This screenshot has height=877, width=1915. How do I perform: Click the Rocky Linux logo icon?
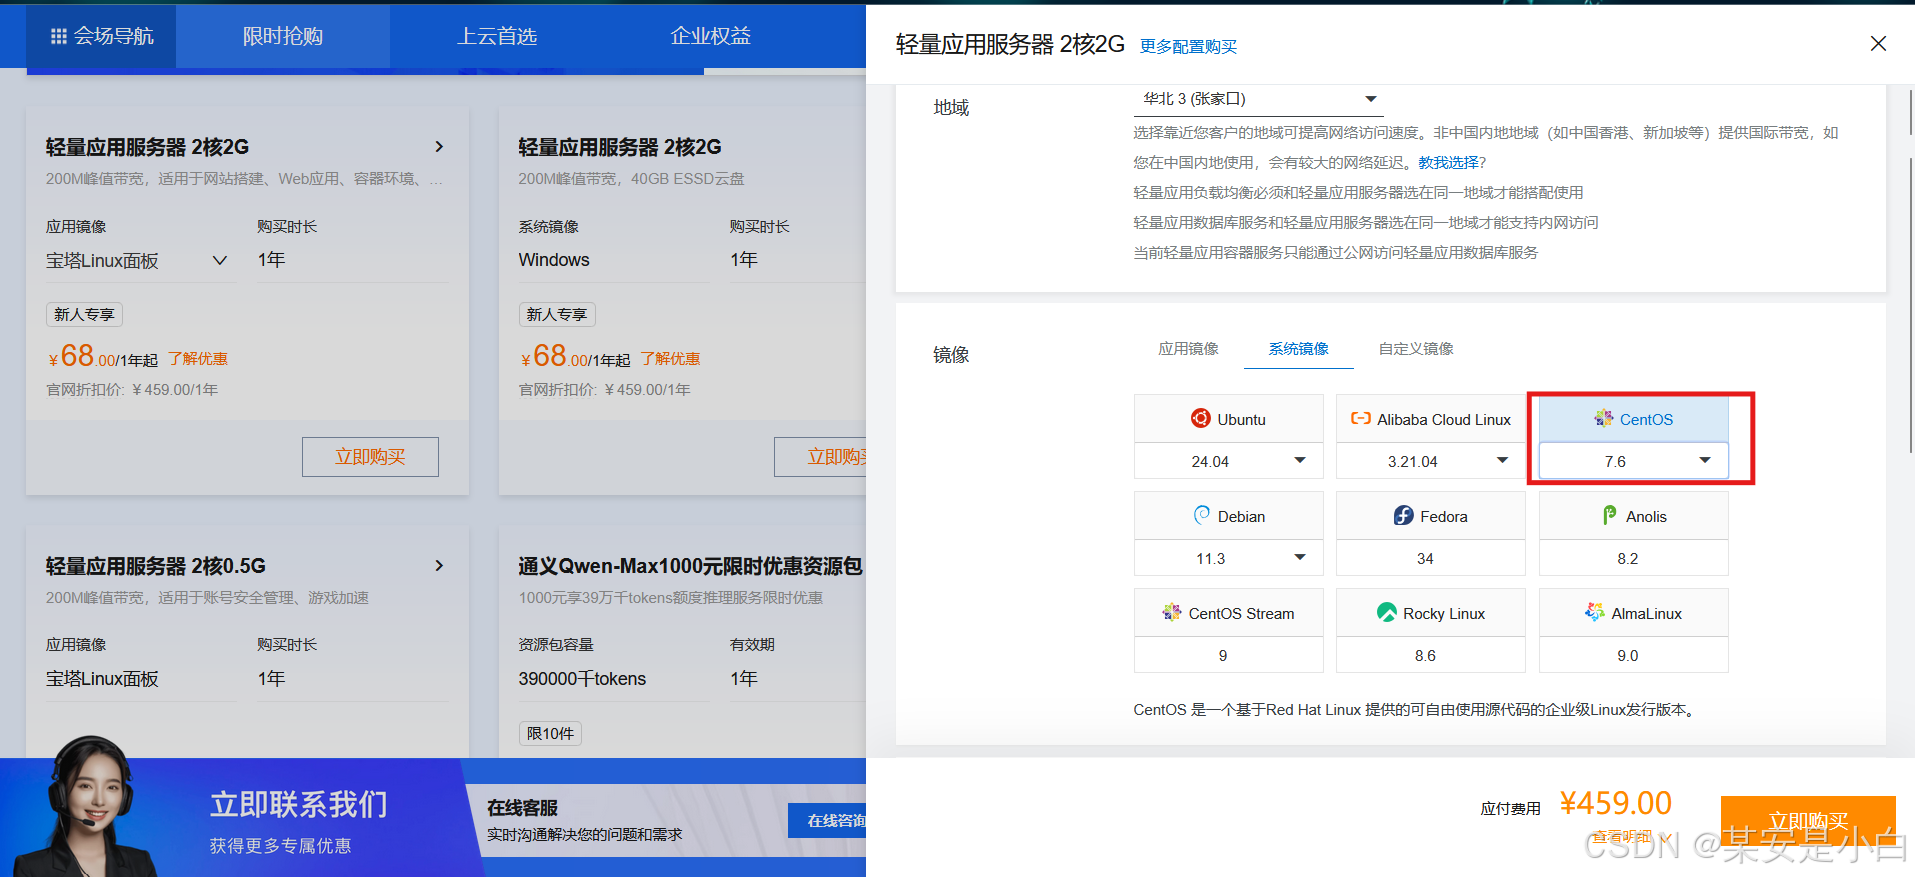tap(1386, 612)
